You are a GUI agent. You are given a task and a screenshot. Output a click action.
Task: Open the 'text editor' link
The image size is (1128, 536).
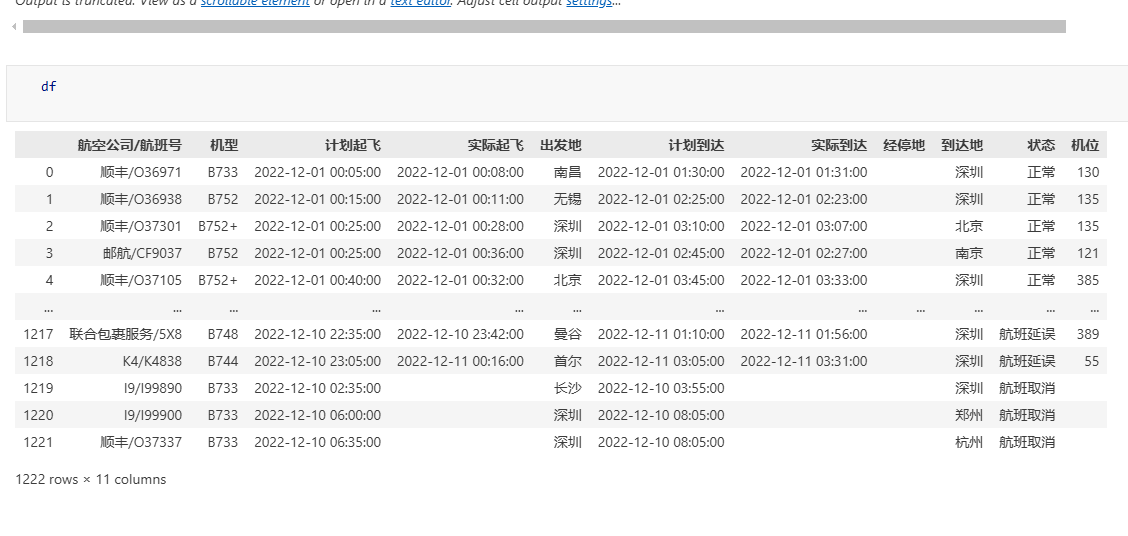tap(419, 3)
